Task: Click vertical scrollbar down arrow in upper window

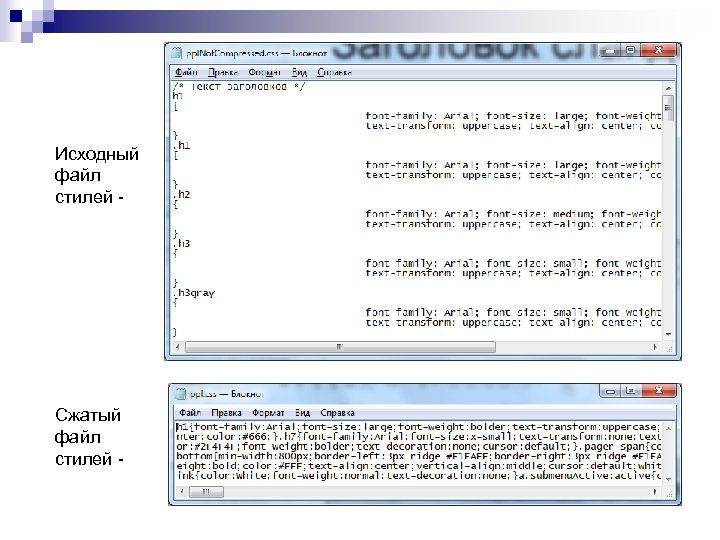Action: (x=668, y=334)
